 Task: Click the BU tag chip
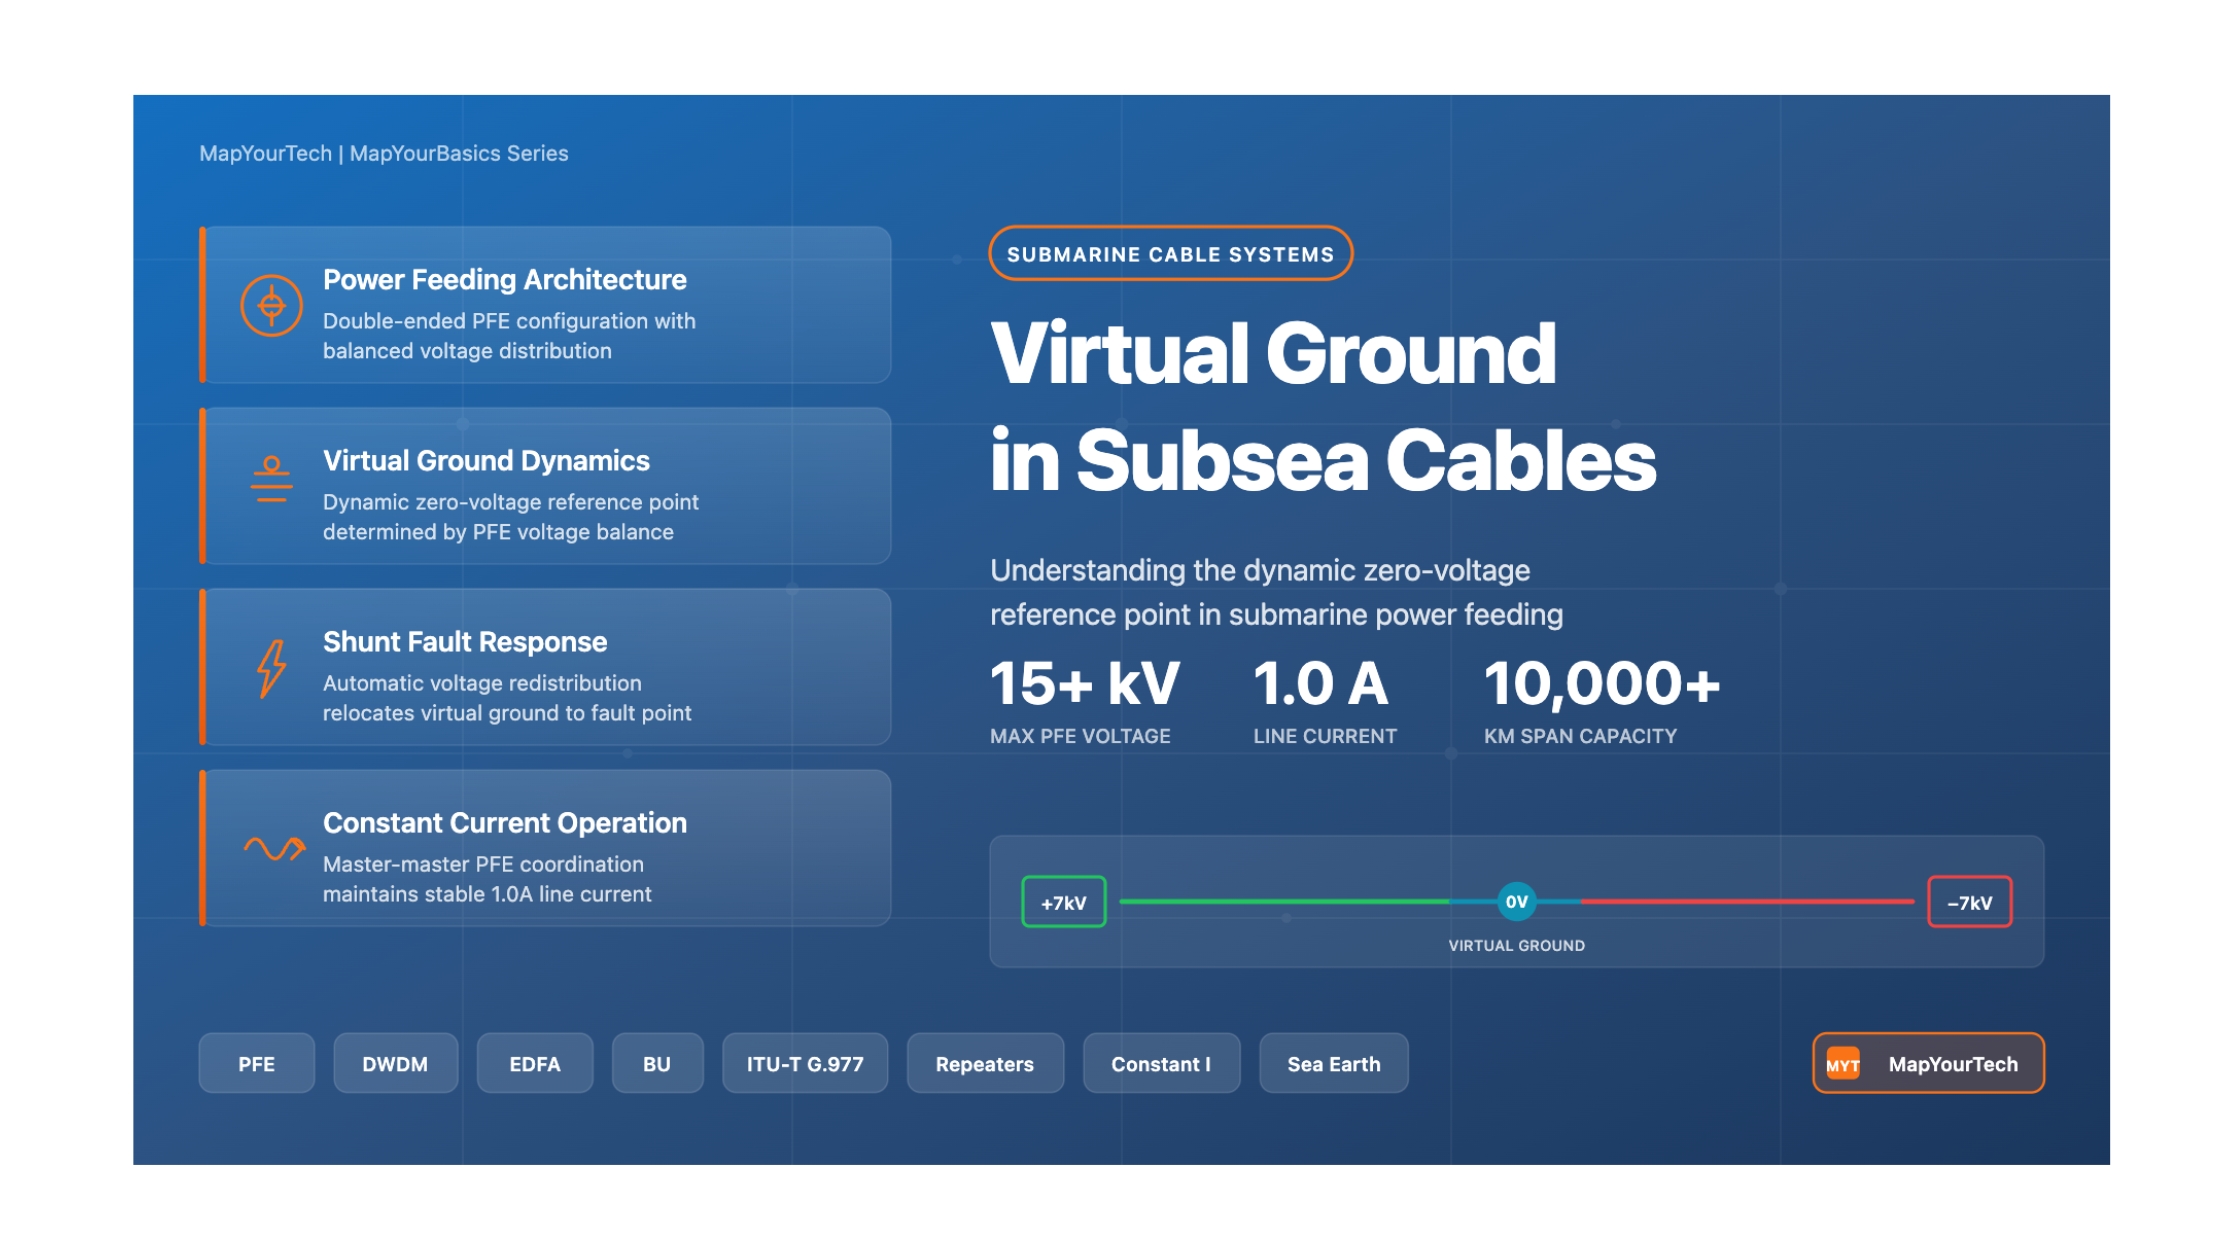(657, 1064)
